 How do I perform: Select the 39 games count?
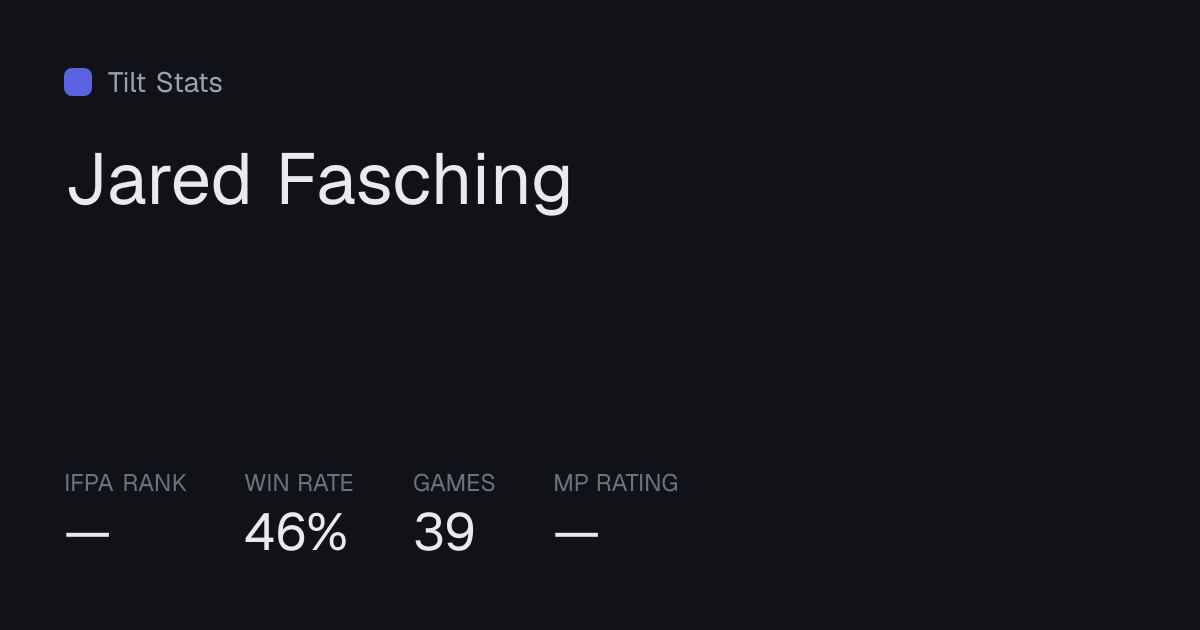(x=444, y=532)
